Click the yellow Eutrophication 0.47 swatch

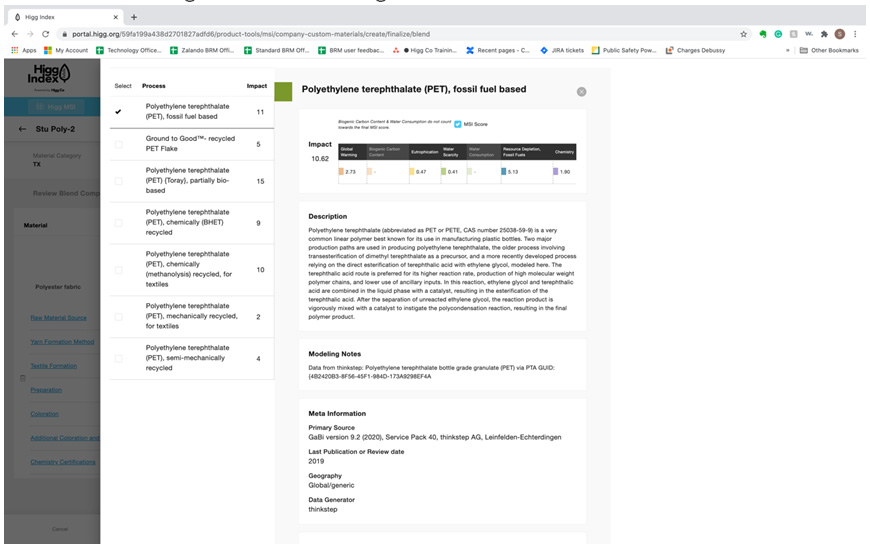(x=412, y=171)
